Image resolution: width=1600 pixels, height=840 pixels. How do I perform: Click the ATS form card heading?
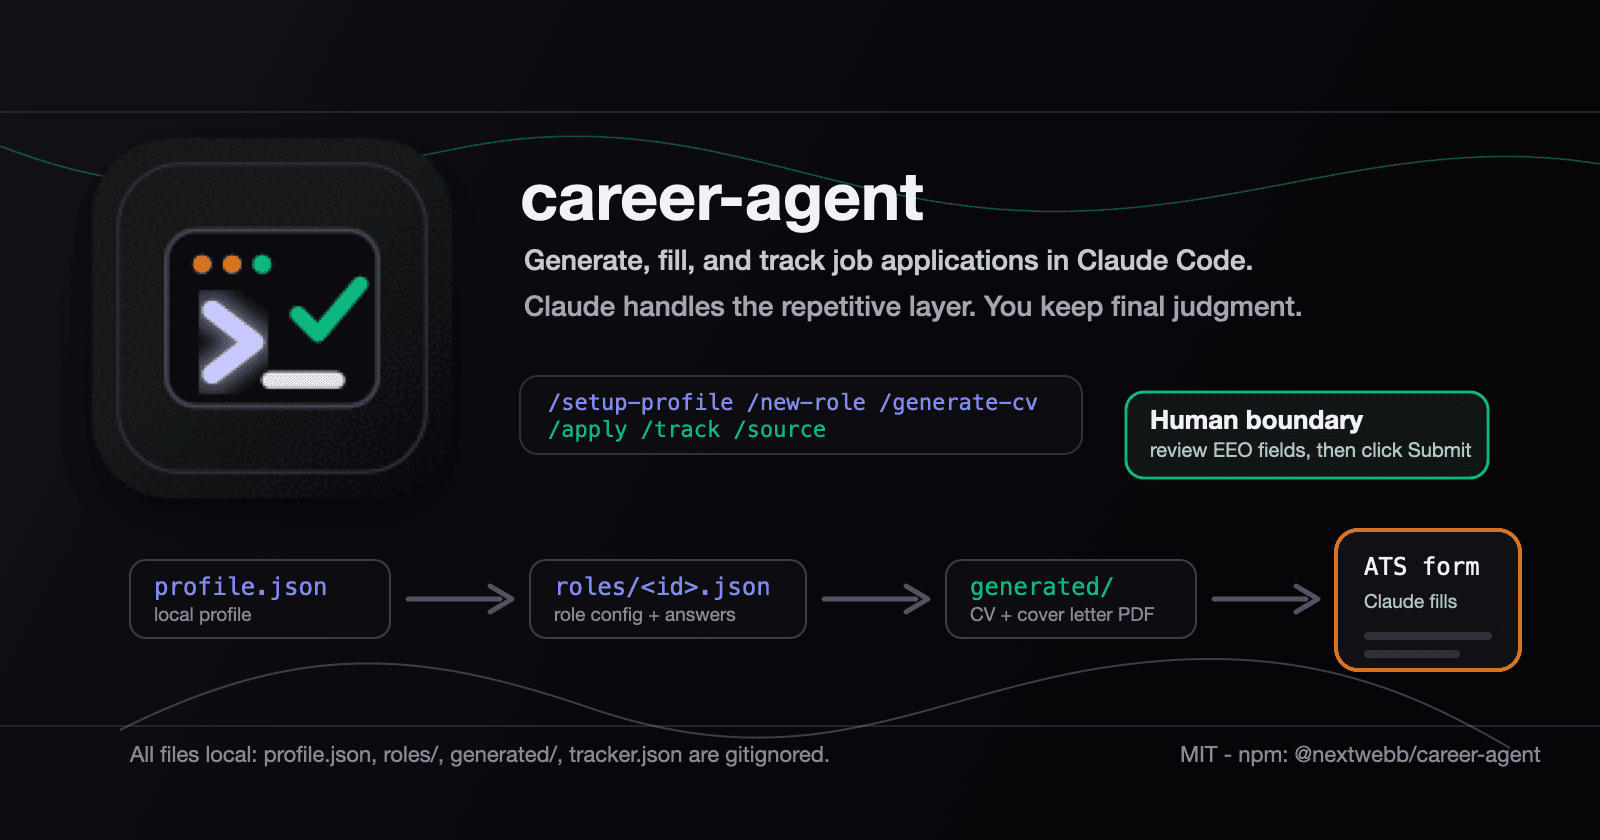[1422, 567]
